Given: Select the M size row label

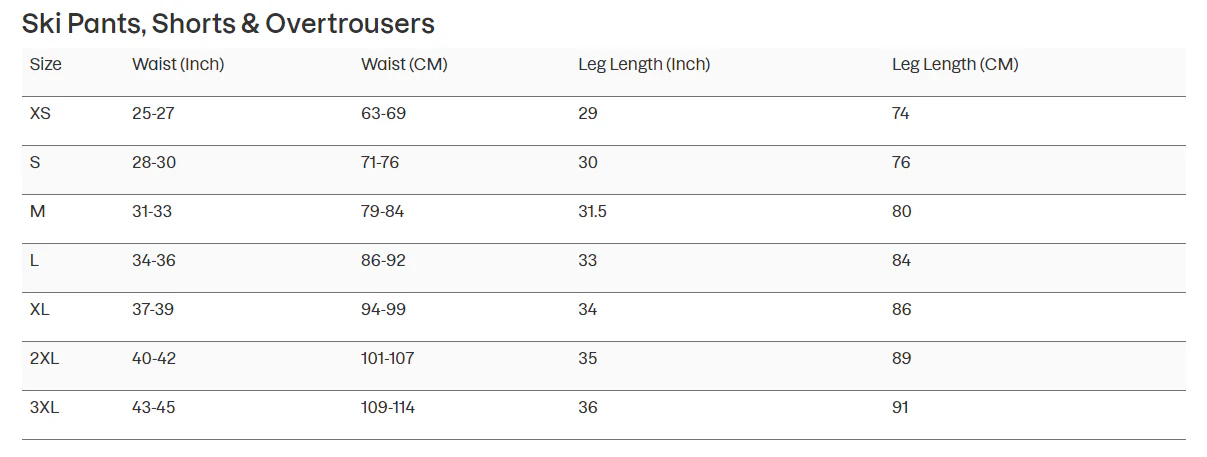Looking at the screenshot, I should 38,212.
